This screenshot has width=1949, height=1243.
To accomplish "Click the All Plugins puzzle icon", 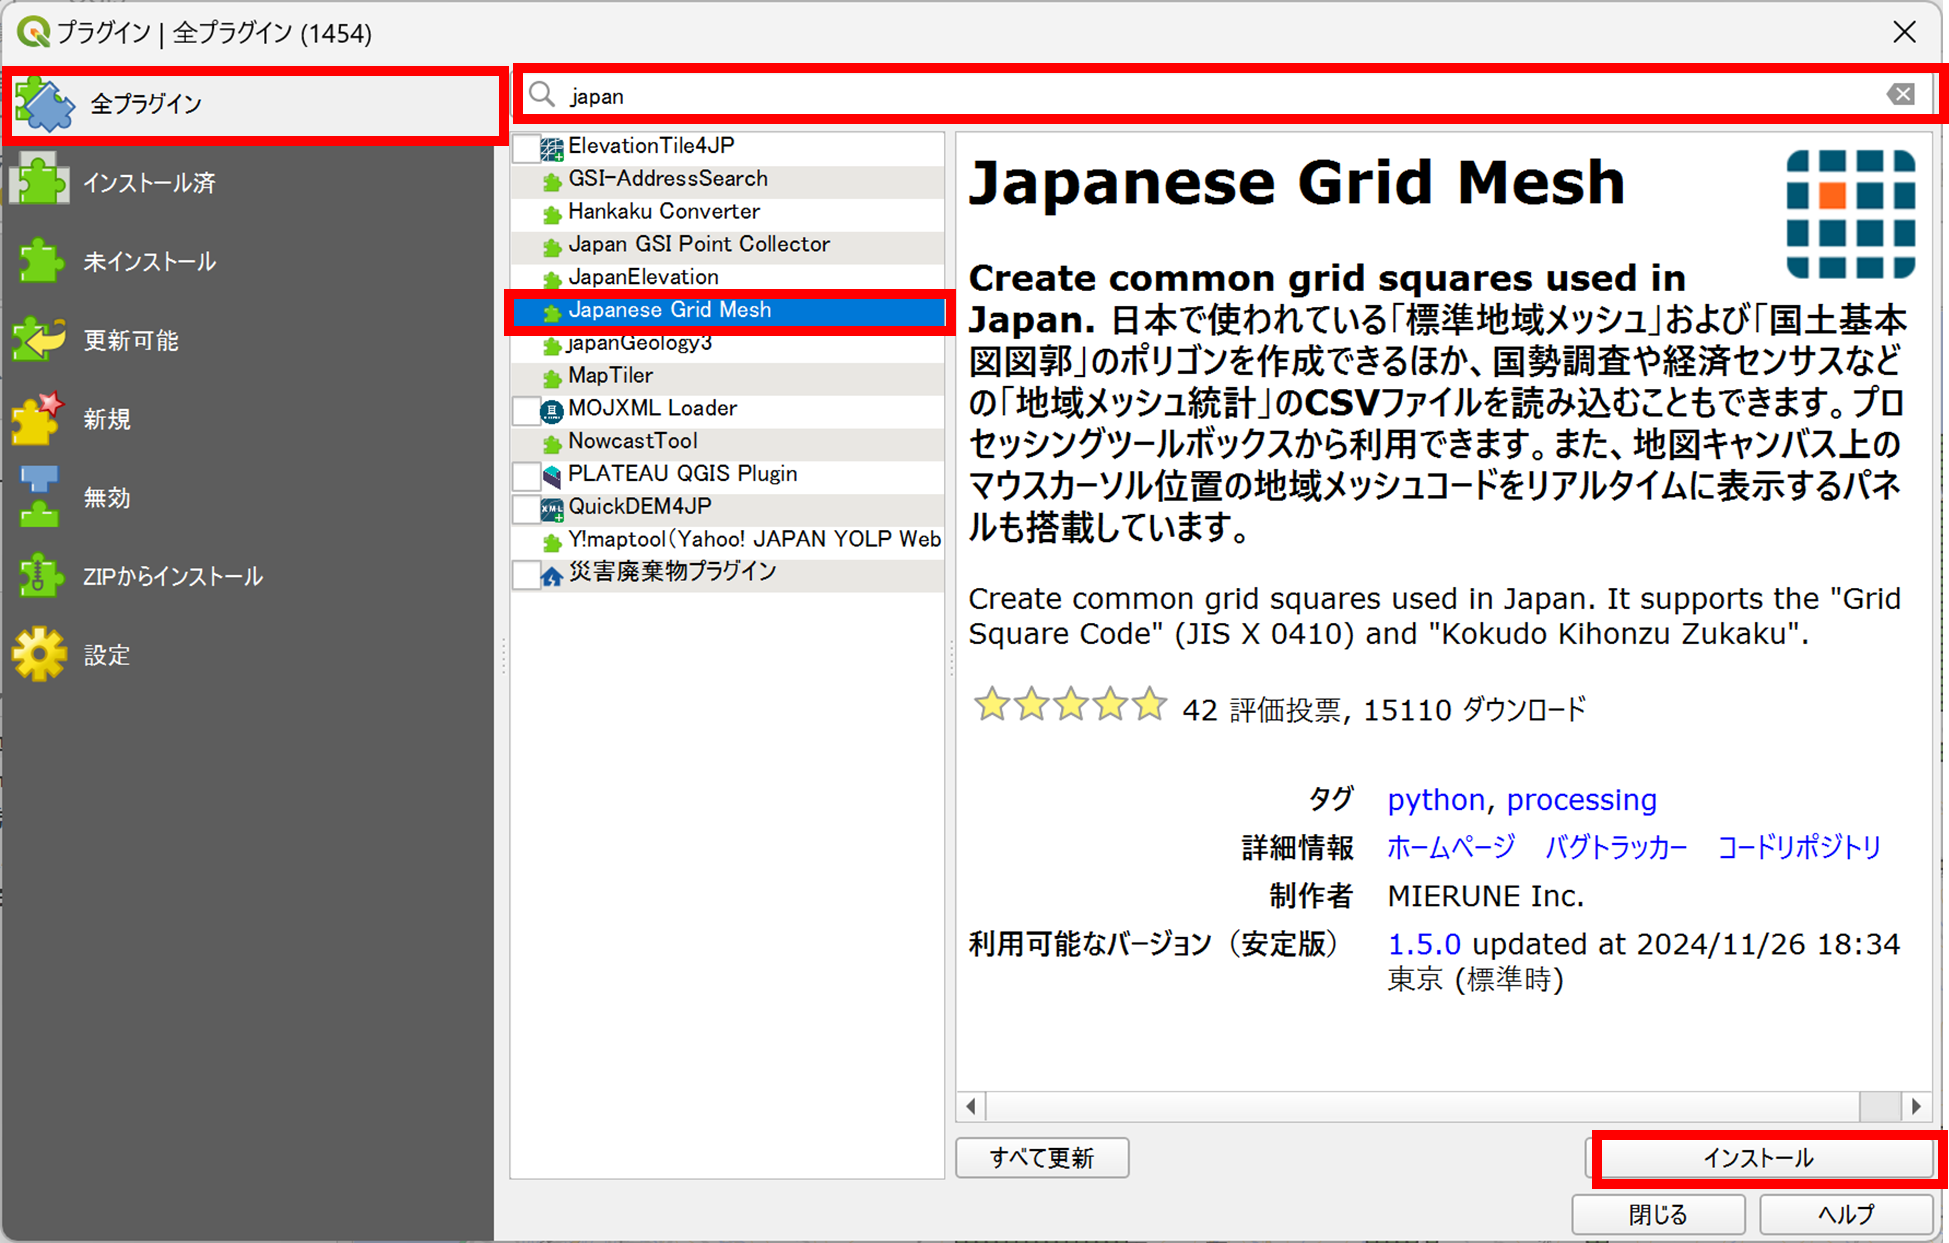I will 44,105.
